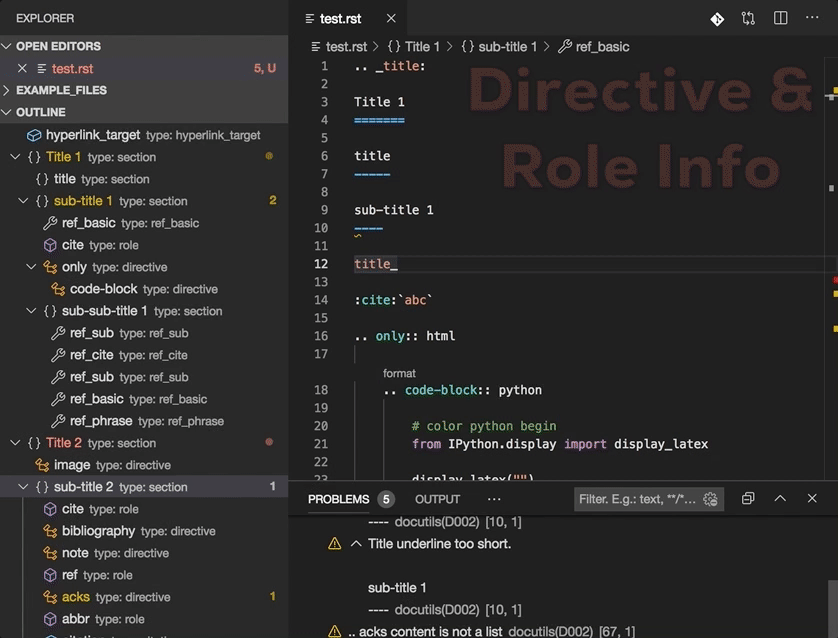Click the braces icon beside title section
Image resolution: width=838 pixels, height=638 pixels.
point(42,179)
